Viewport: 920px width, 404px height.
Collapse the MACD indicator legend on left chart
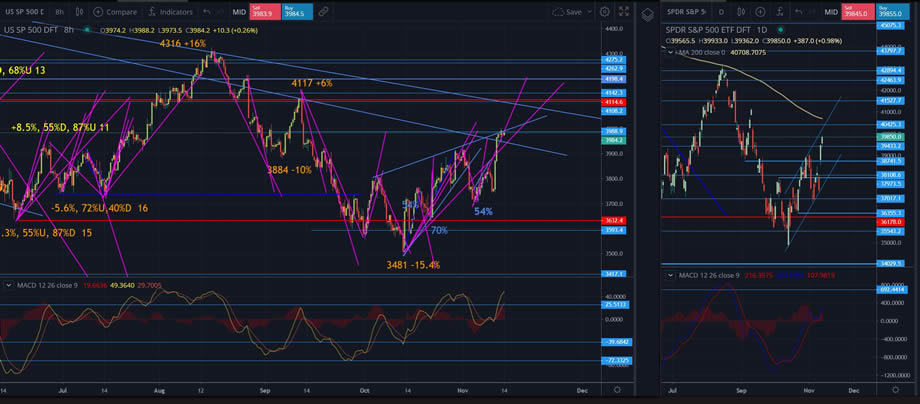9,284
